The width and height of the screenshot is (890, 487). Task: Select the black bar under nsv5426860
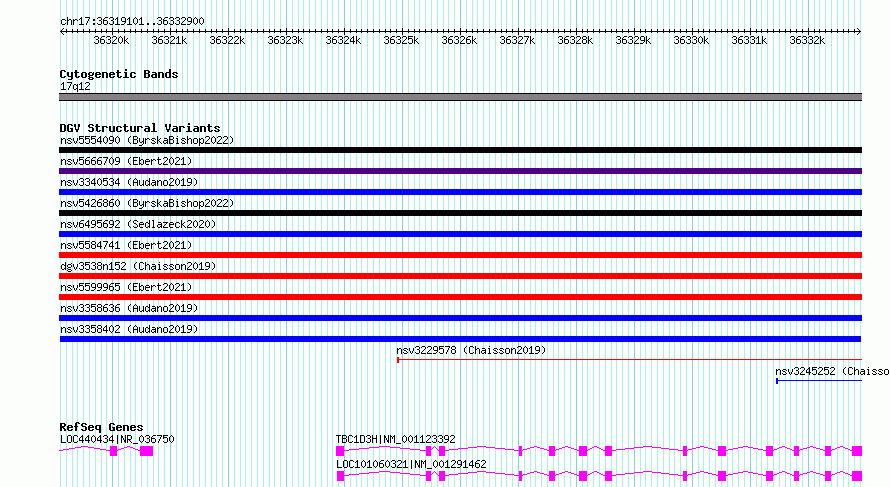pyautogui.click(x=460, y=213)
